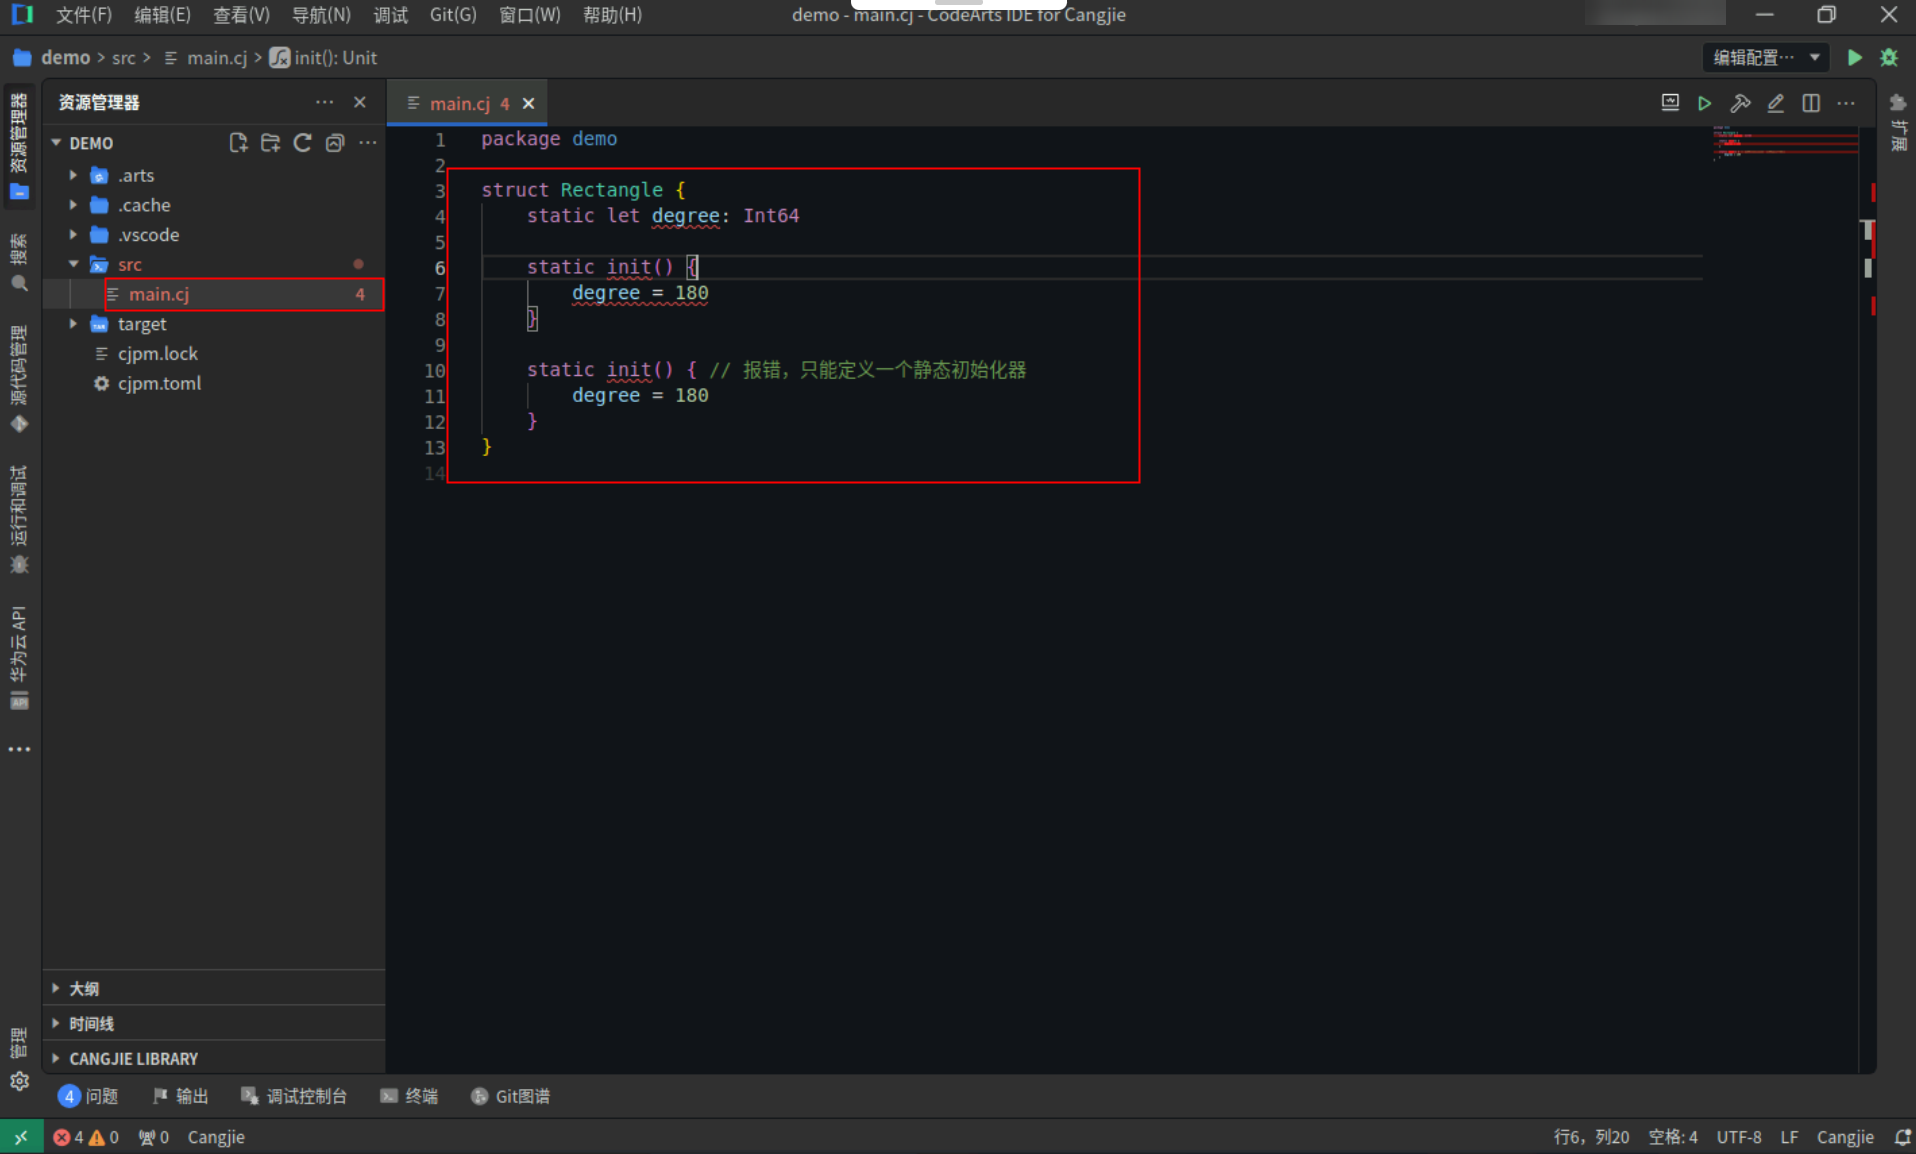Refresh the DEMO explorer tree
Viewport: 1916px width, 1154px height.
click(x=302, y=142)
